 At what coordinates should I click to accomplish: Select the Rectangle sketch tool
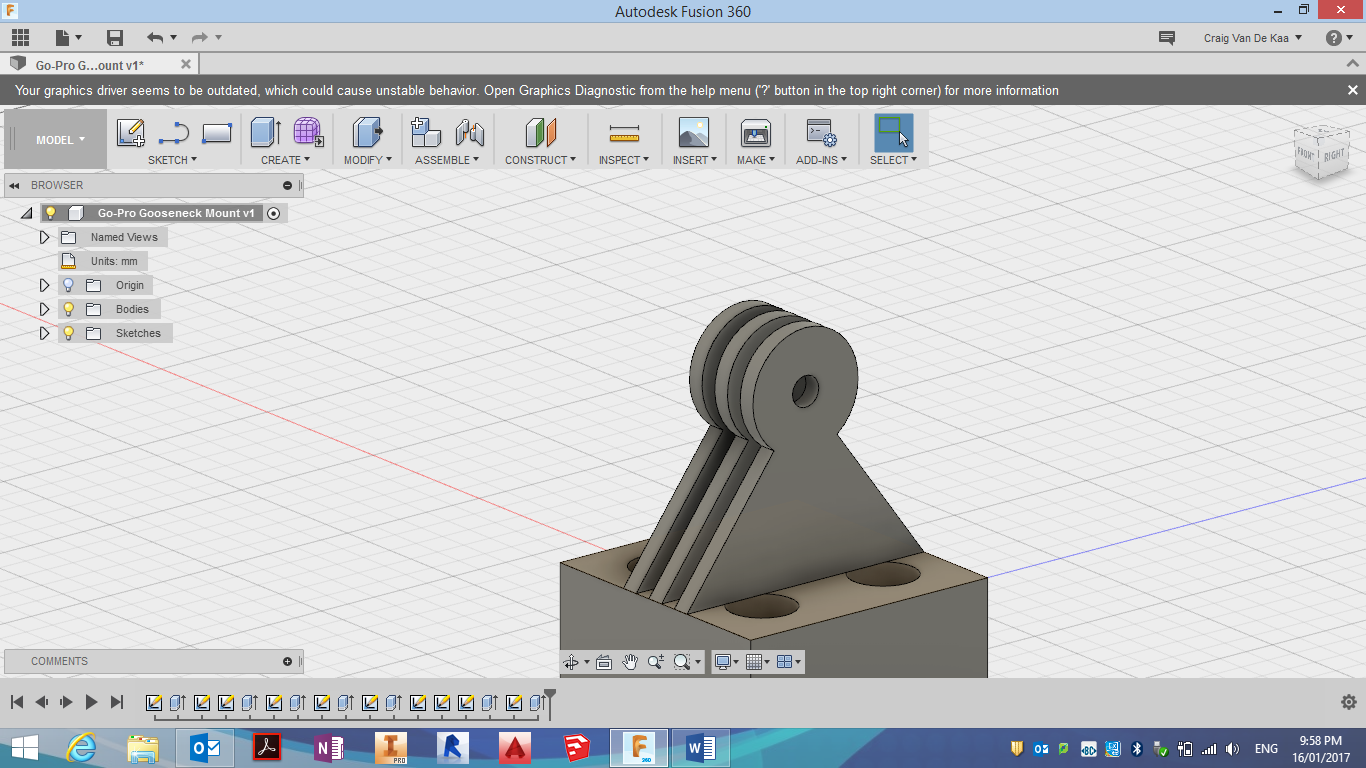[217, 133]
